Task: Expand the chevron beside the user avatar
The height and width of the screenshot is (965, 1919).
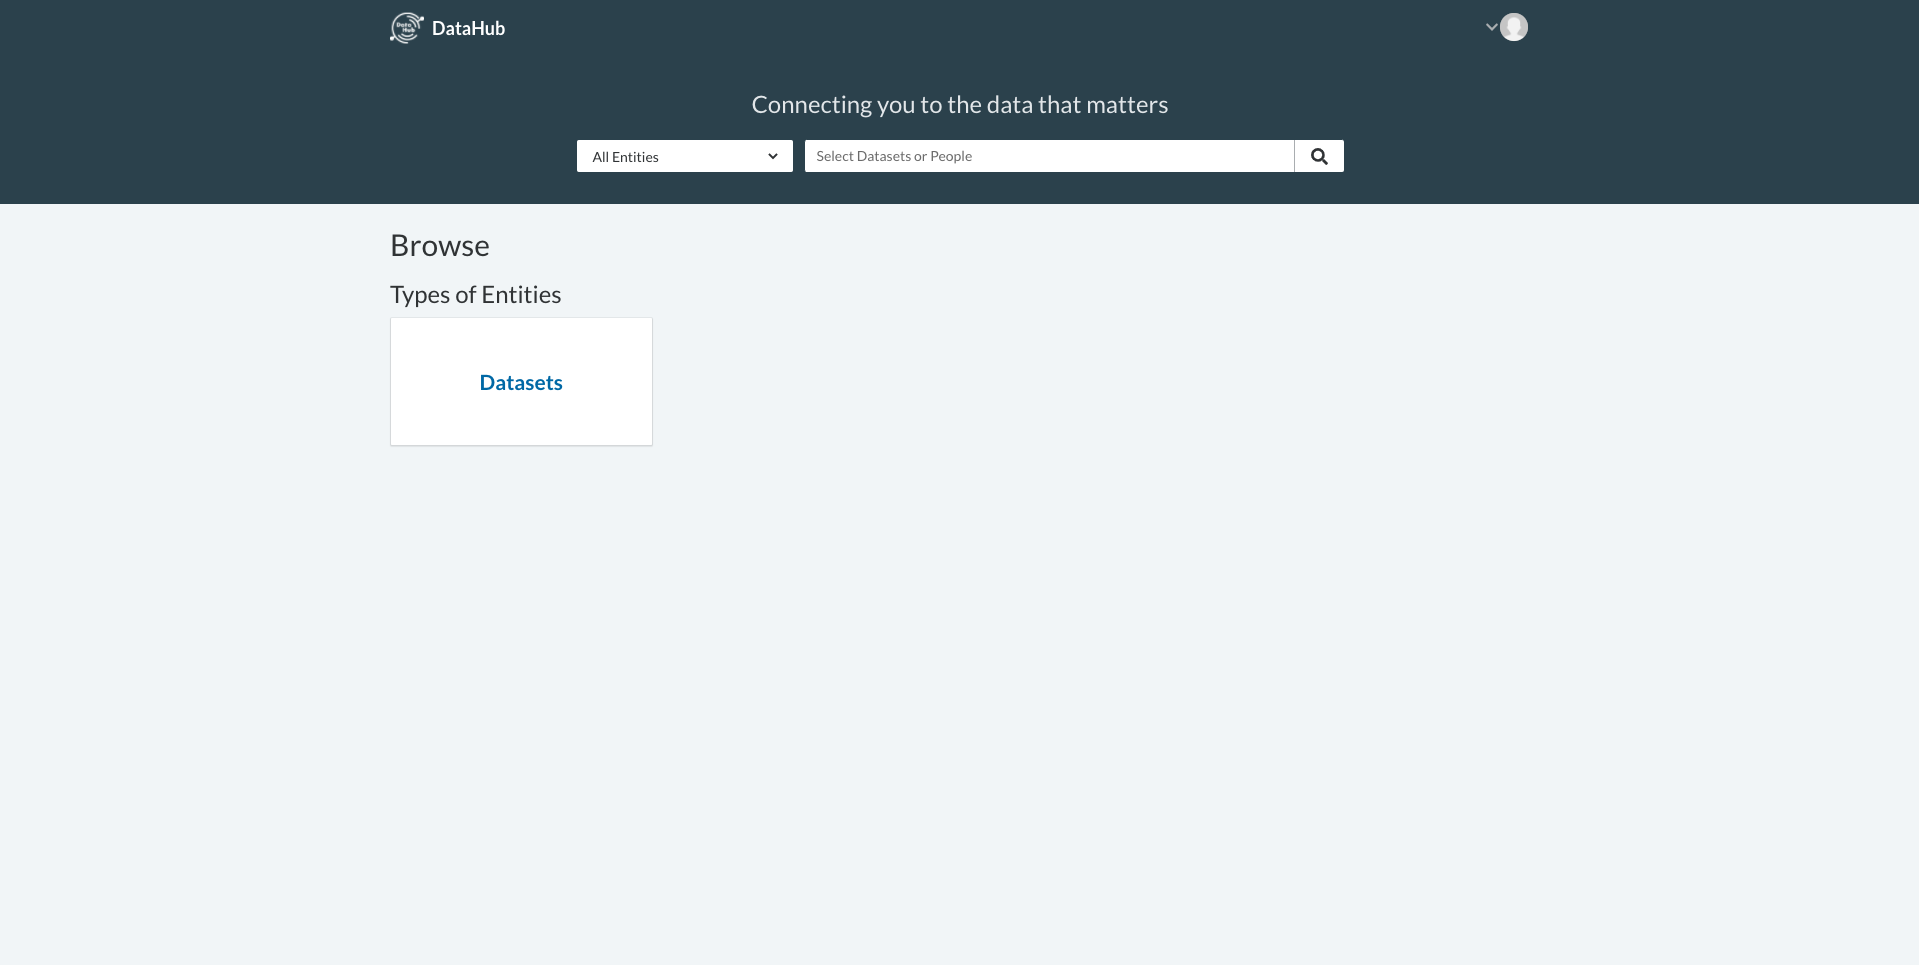Action: [x=1491, y=27]
